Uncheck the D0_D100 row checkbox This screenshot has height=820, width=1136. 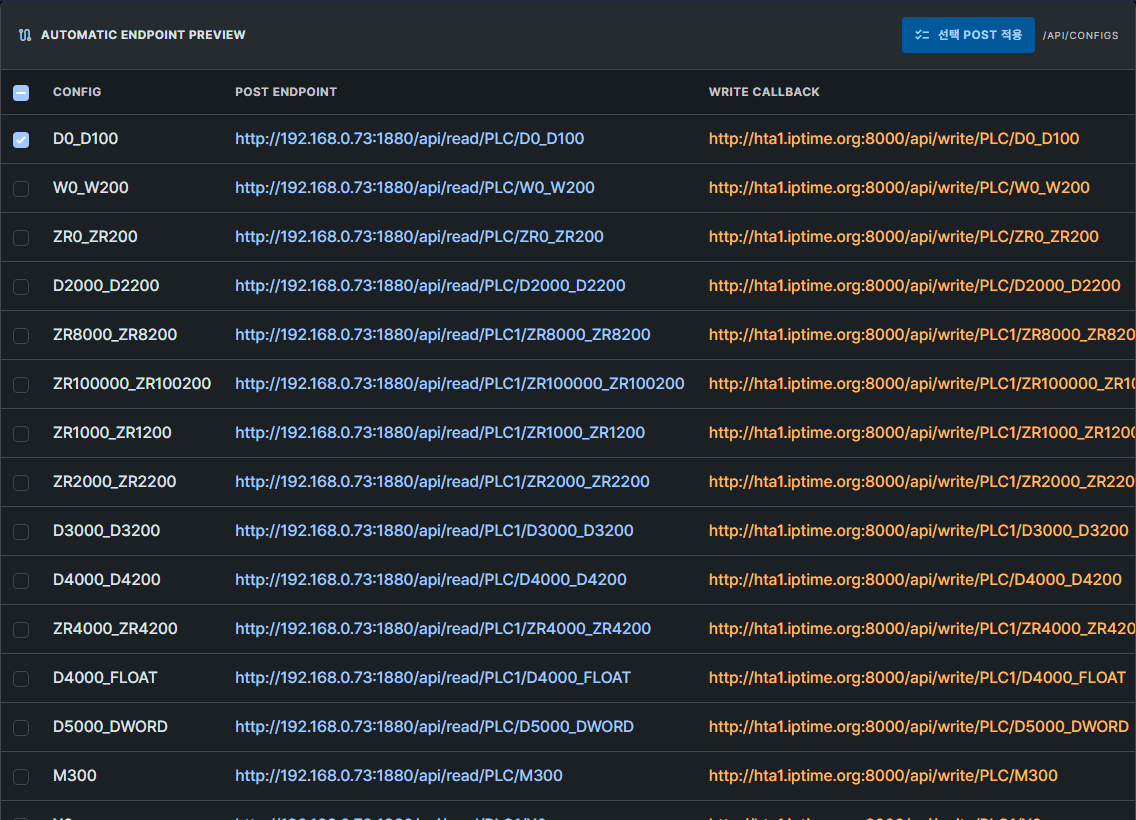point(21,139)
